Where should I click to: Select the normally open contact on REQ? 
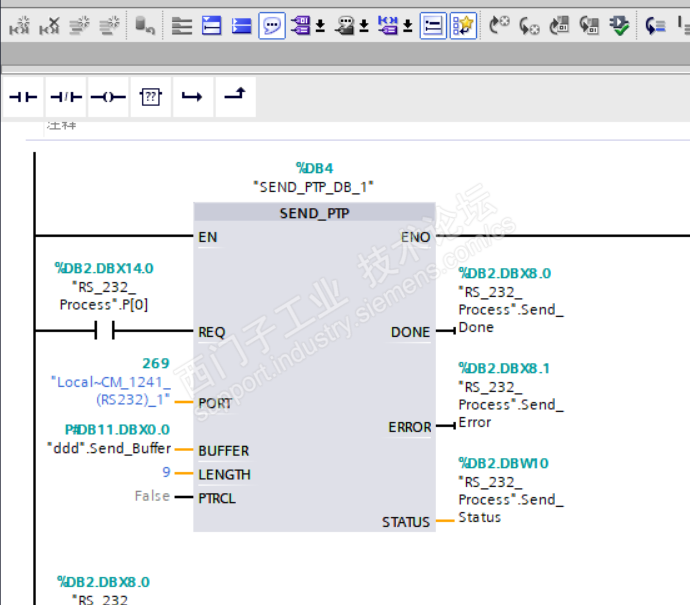point(105,330)
